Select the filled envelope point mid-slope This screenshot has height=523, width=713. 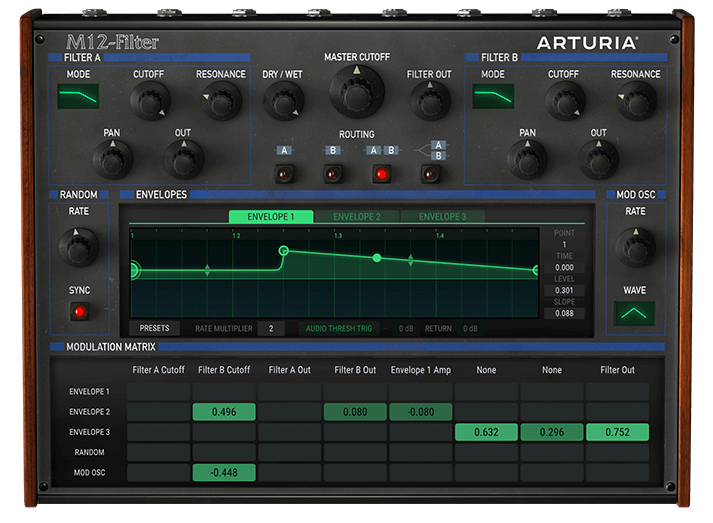pos(377,258)
